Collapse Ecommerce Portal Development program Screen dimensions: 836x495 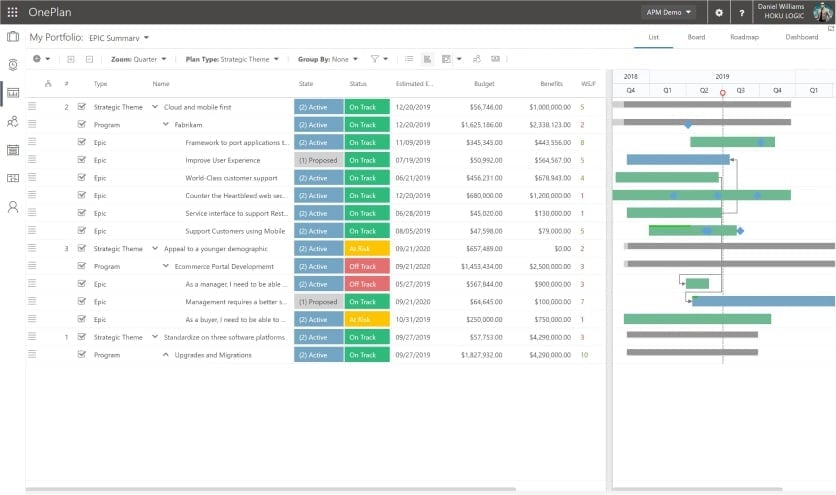165,266
